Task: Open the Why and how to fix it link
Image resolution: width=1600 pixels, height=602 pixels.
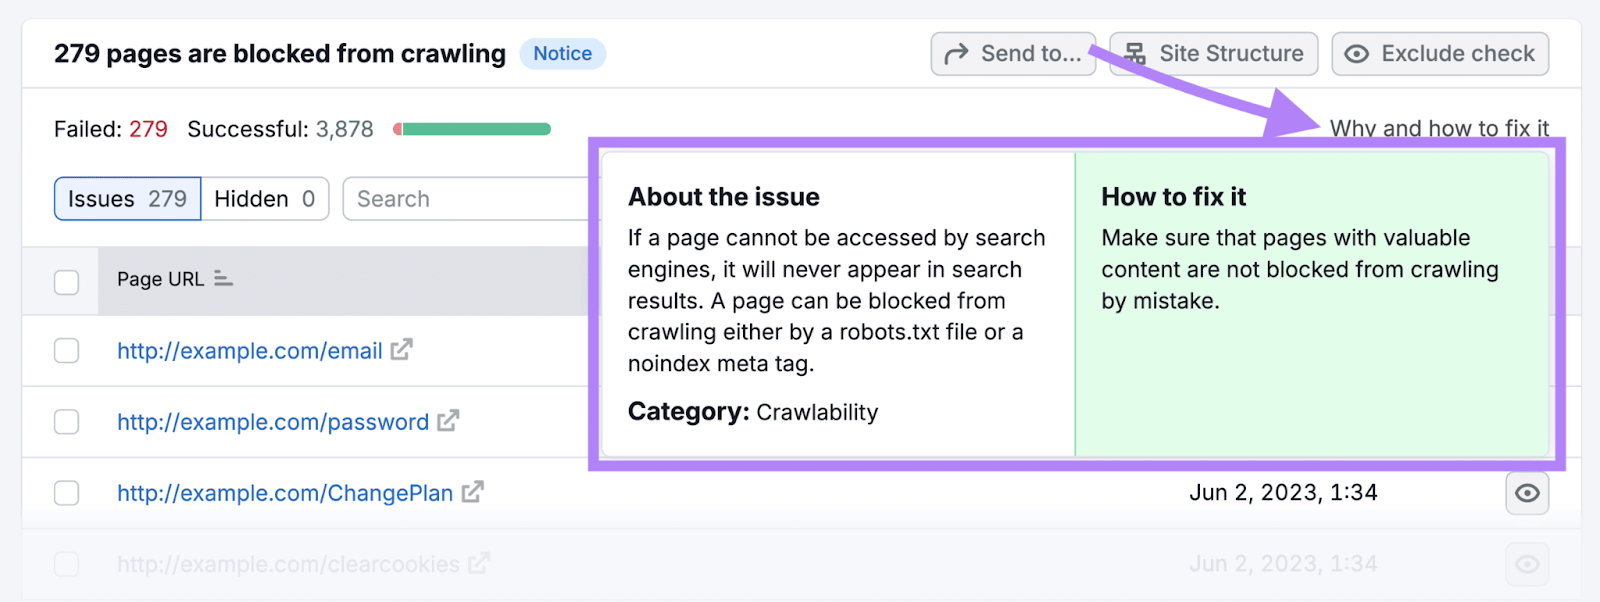Action: 1439,128
